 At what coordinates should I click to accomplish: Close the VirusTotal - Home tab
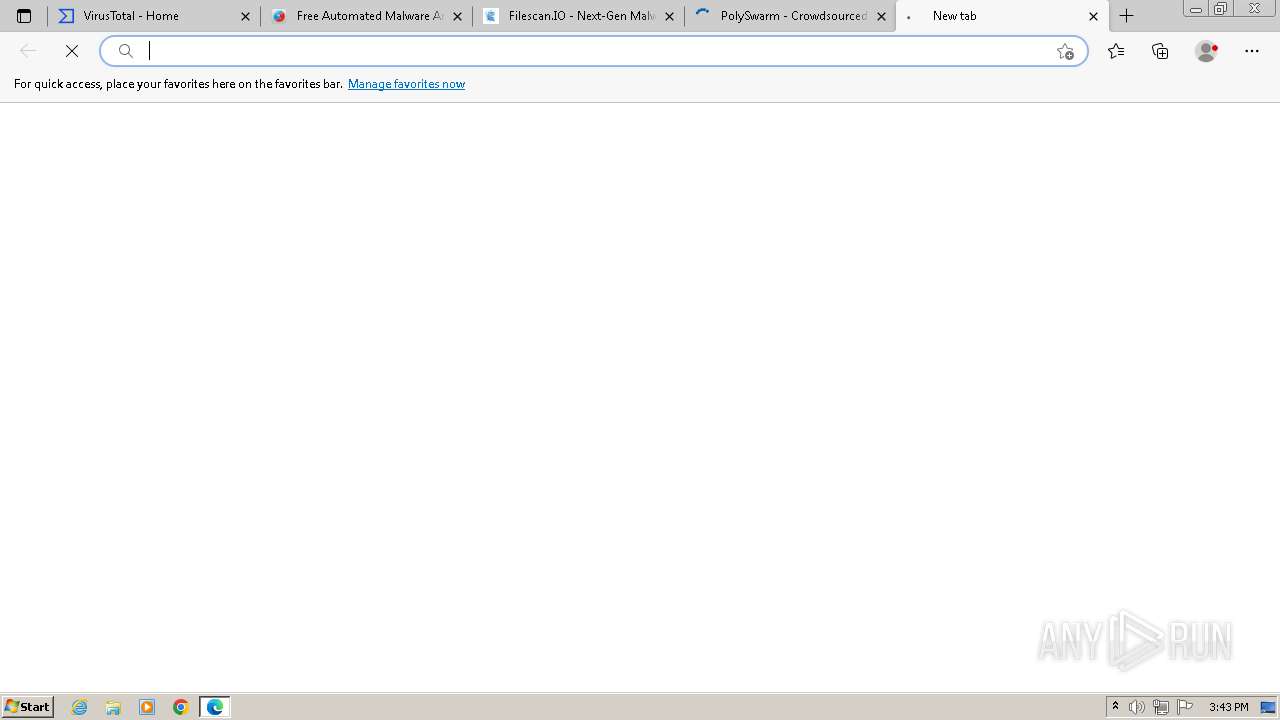coord(245,16)
